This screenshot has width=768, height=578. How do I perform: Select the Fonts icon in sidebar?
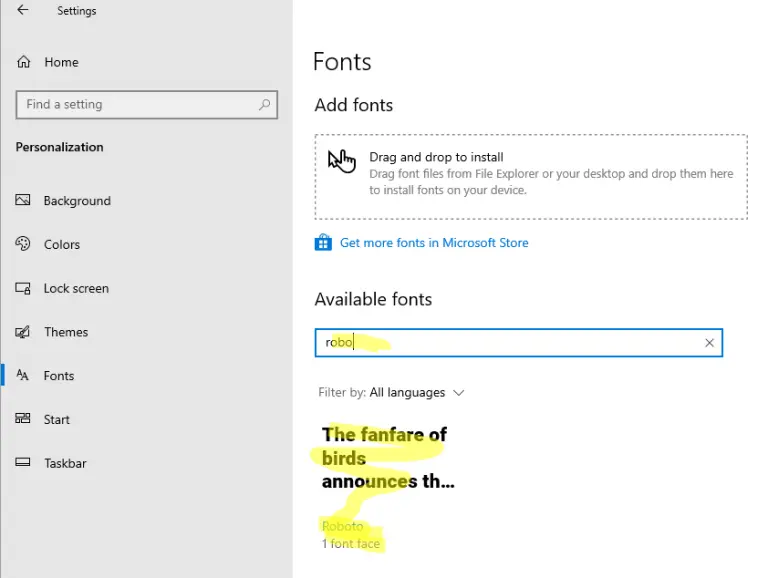[x=23, y=375]
